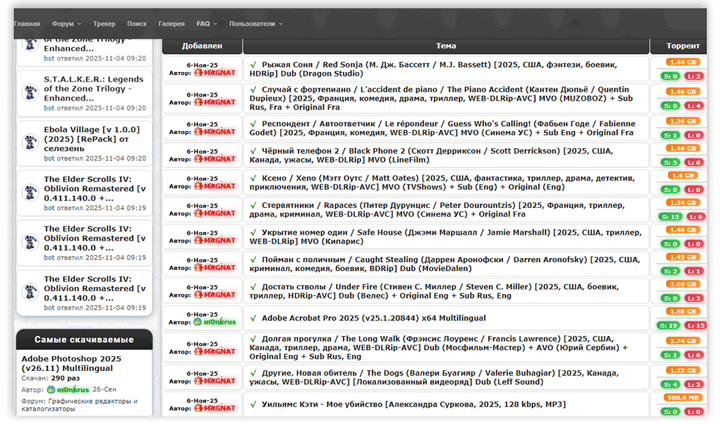This screenshot has width=720, height=424.
Task: Open the Главная navigation item
Action: pyautogui.click(x=27, y=24)
